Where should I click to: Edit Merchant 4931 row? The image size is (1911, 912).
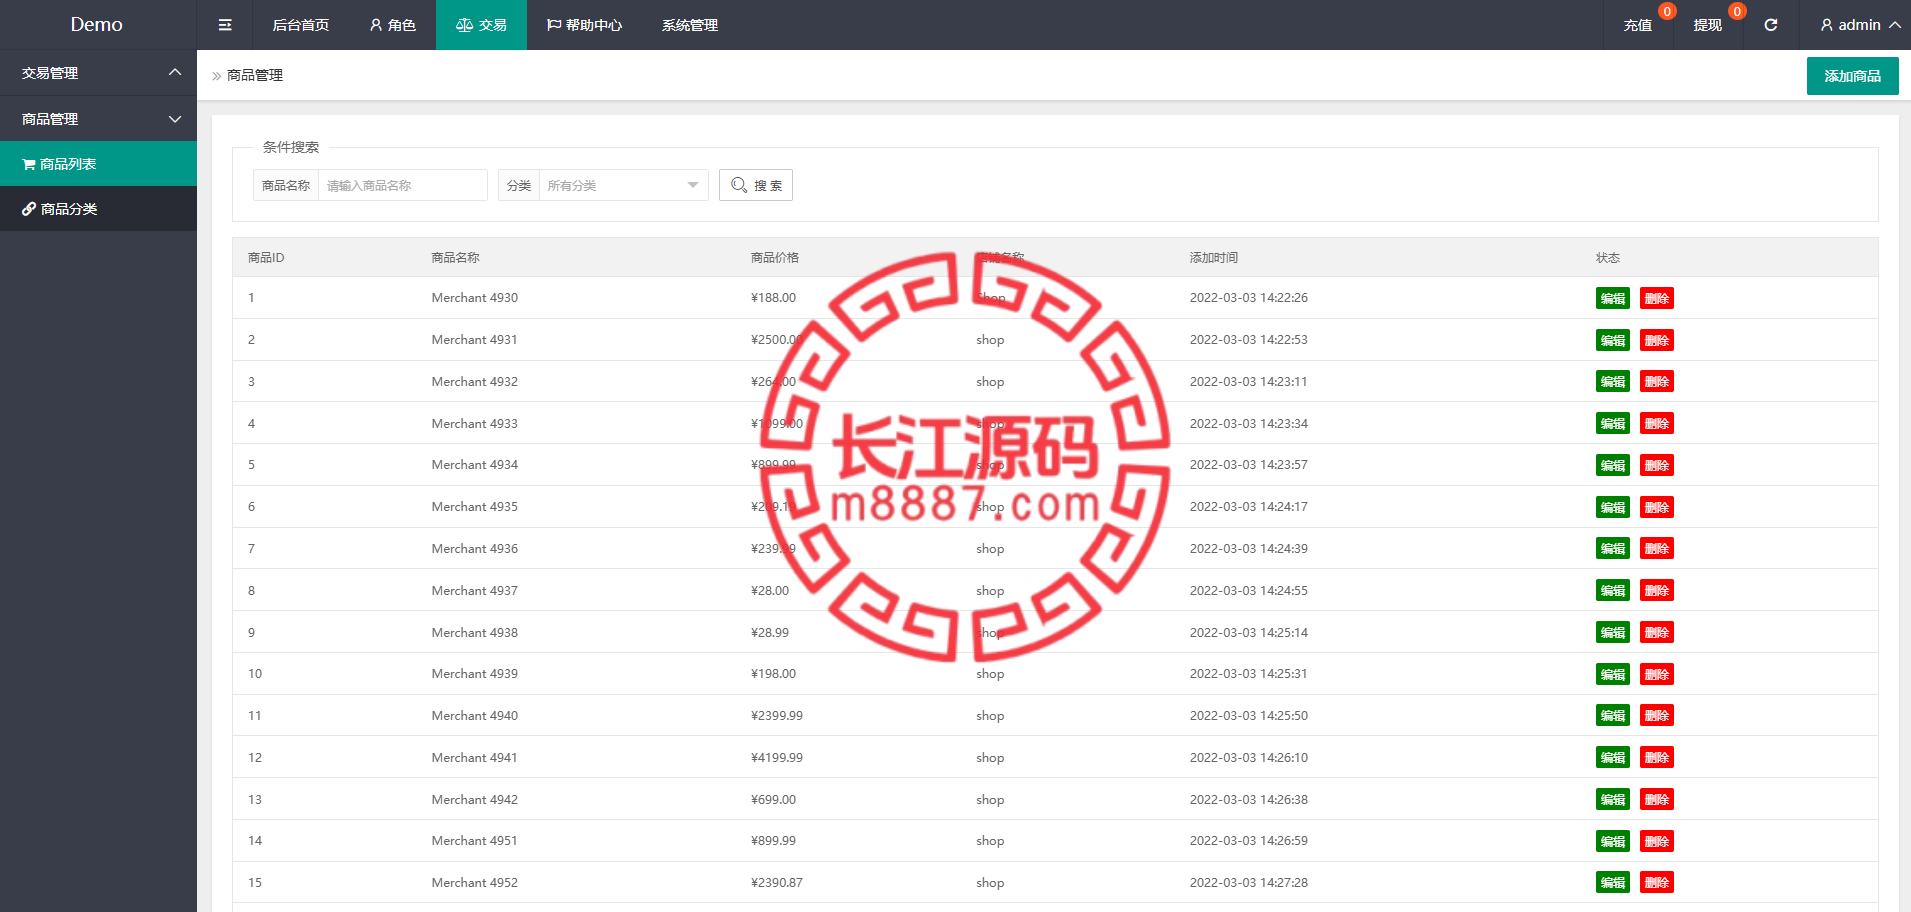pos(1613,340)
